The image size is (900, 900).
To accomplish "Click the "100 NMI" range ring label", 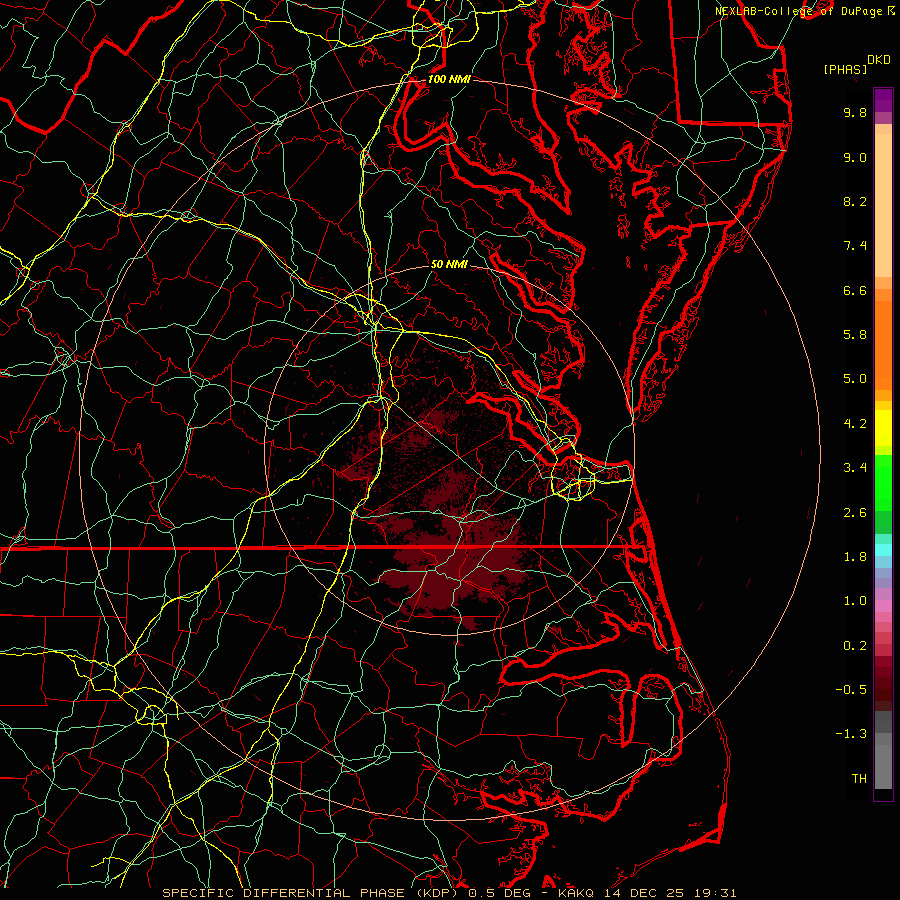I will [x=449, y=79].
